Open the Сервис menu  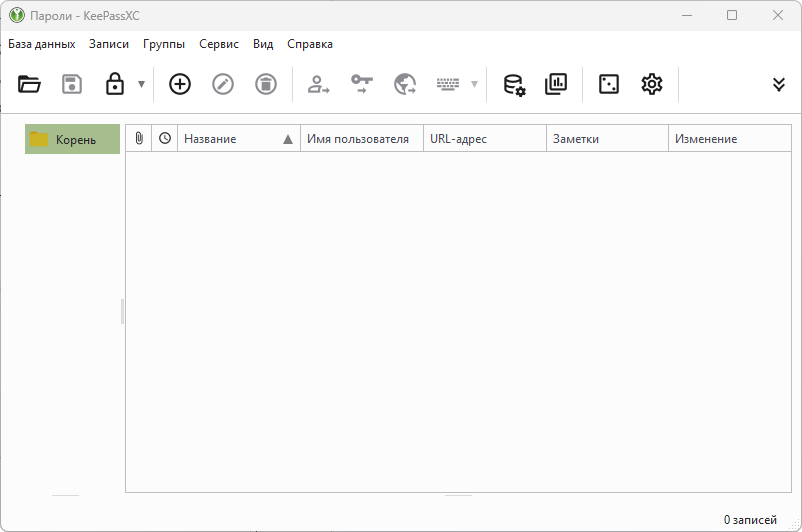click(219, 44)
